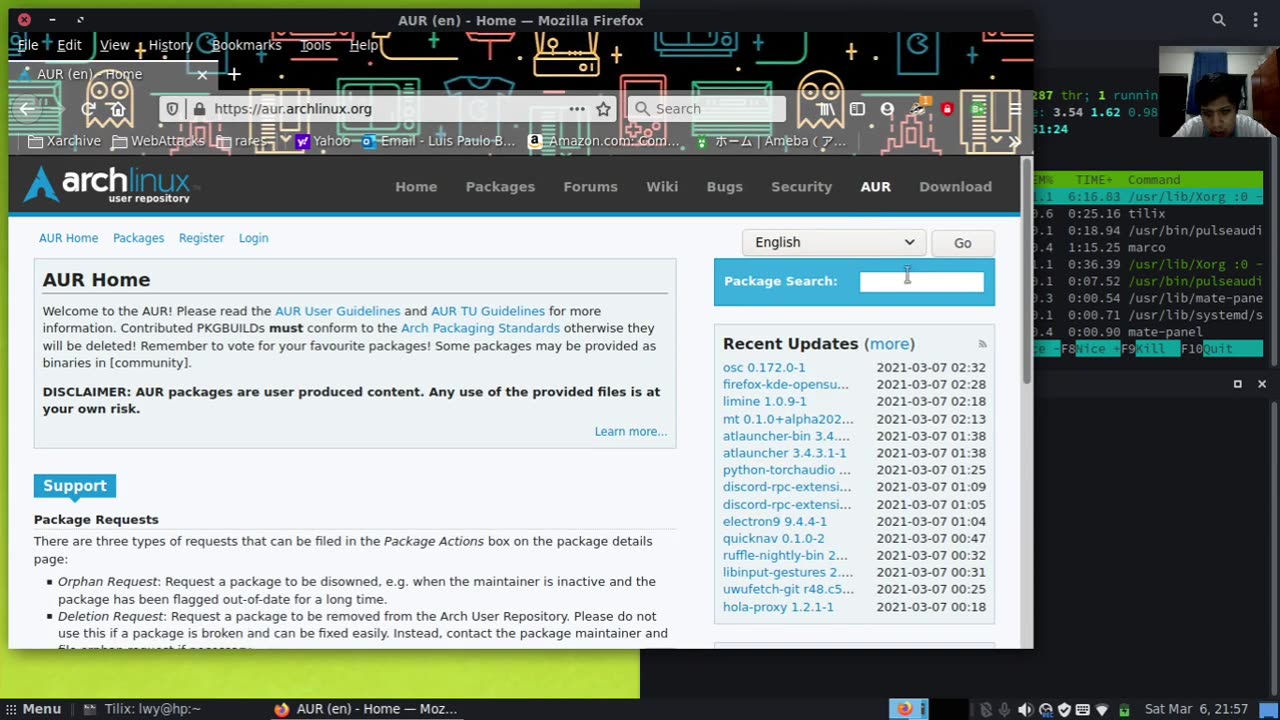Open the History menu
This screenshot has width=1280, height=720.
pos(170,45)
